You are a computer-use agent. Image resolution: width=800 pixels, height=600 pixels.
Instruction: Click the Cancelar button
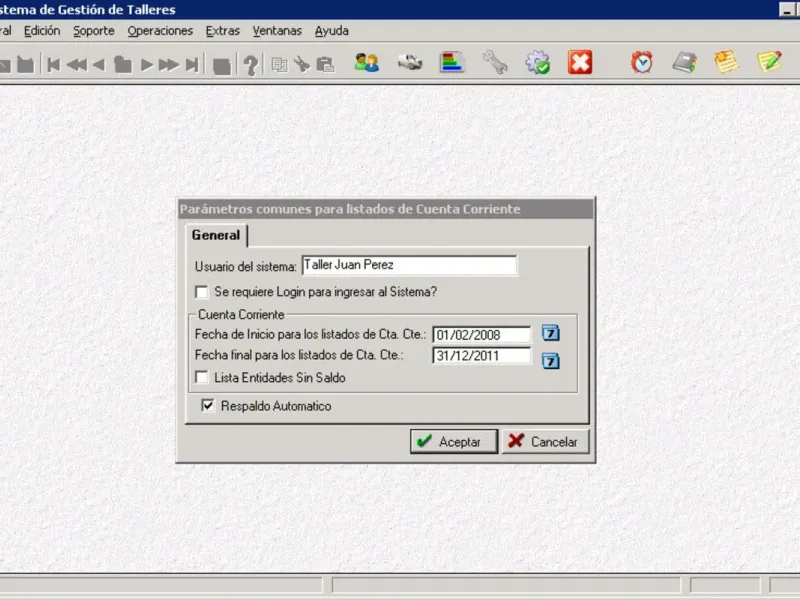tap(545, 441)
